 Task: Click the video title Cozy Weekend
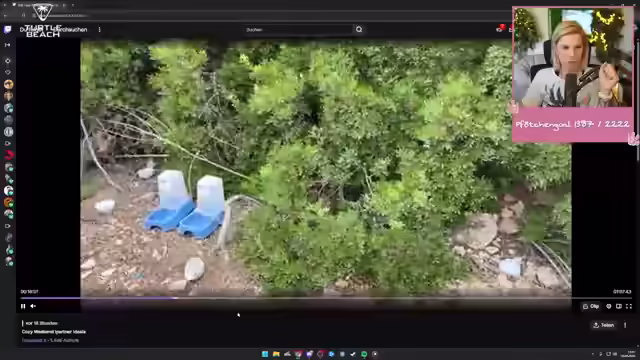click(54, 332)
